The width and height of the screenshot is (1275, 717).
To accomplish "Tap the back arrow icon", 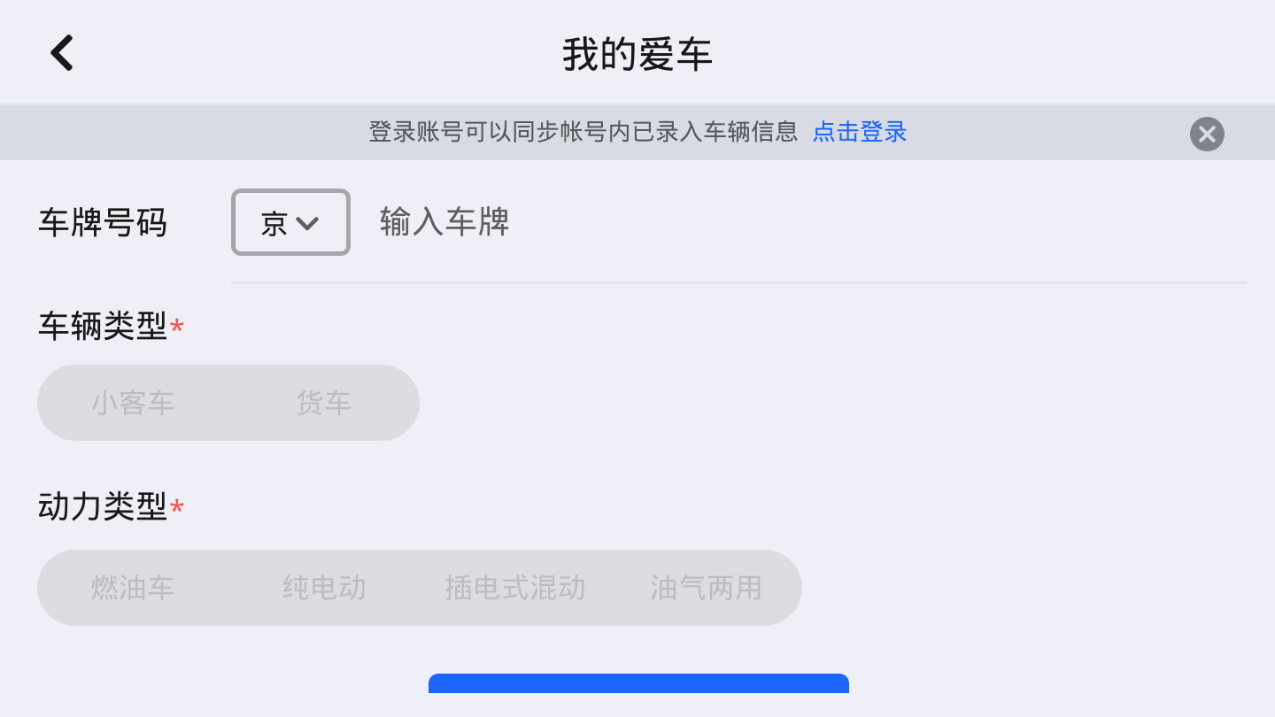I will tap(62, 53).
